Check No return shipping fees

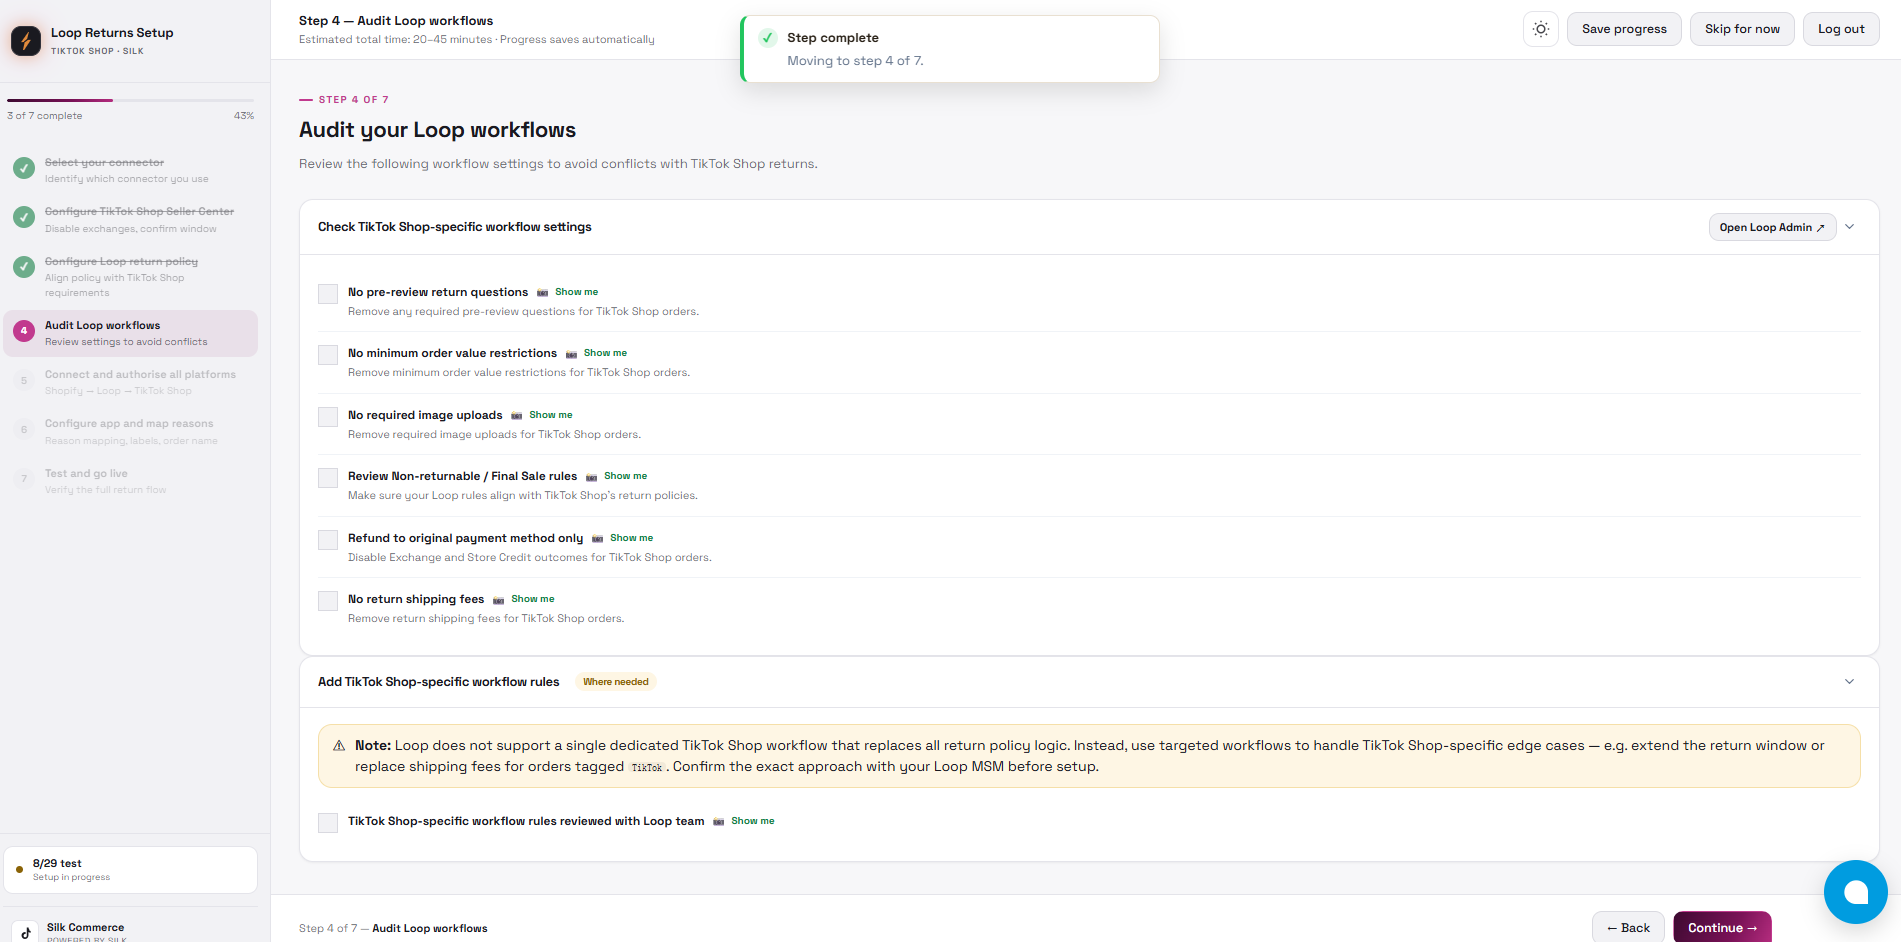(x=328, y=601)
